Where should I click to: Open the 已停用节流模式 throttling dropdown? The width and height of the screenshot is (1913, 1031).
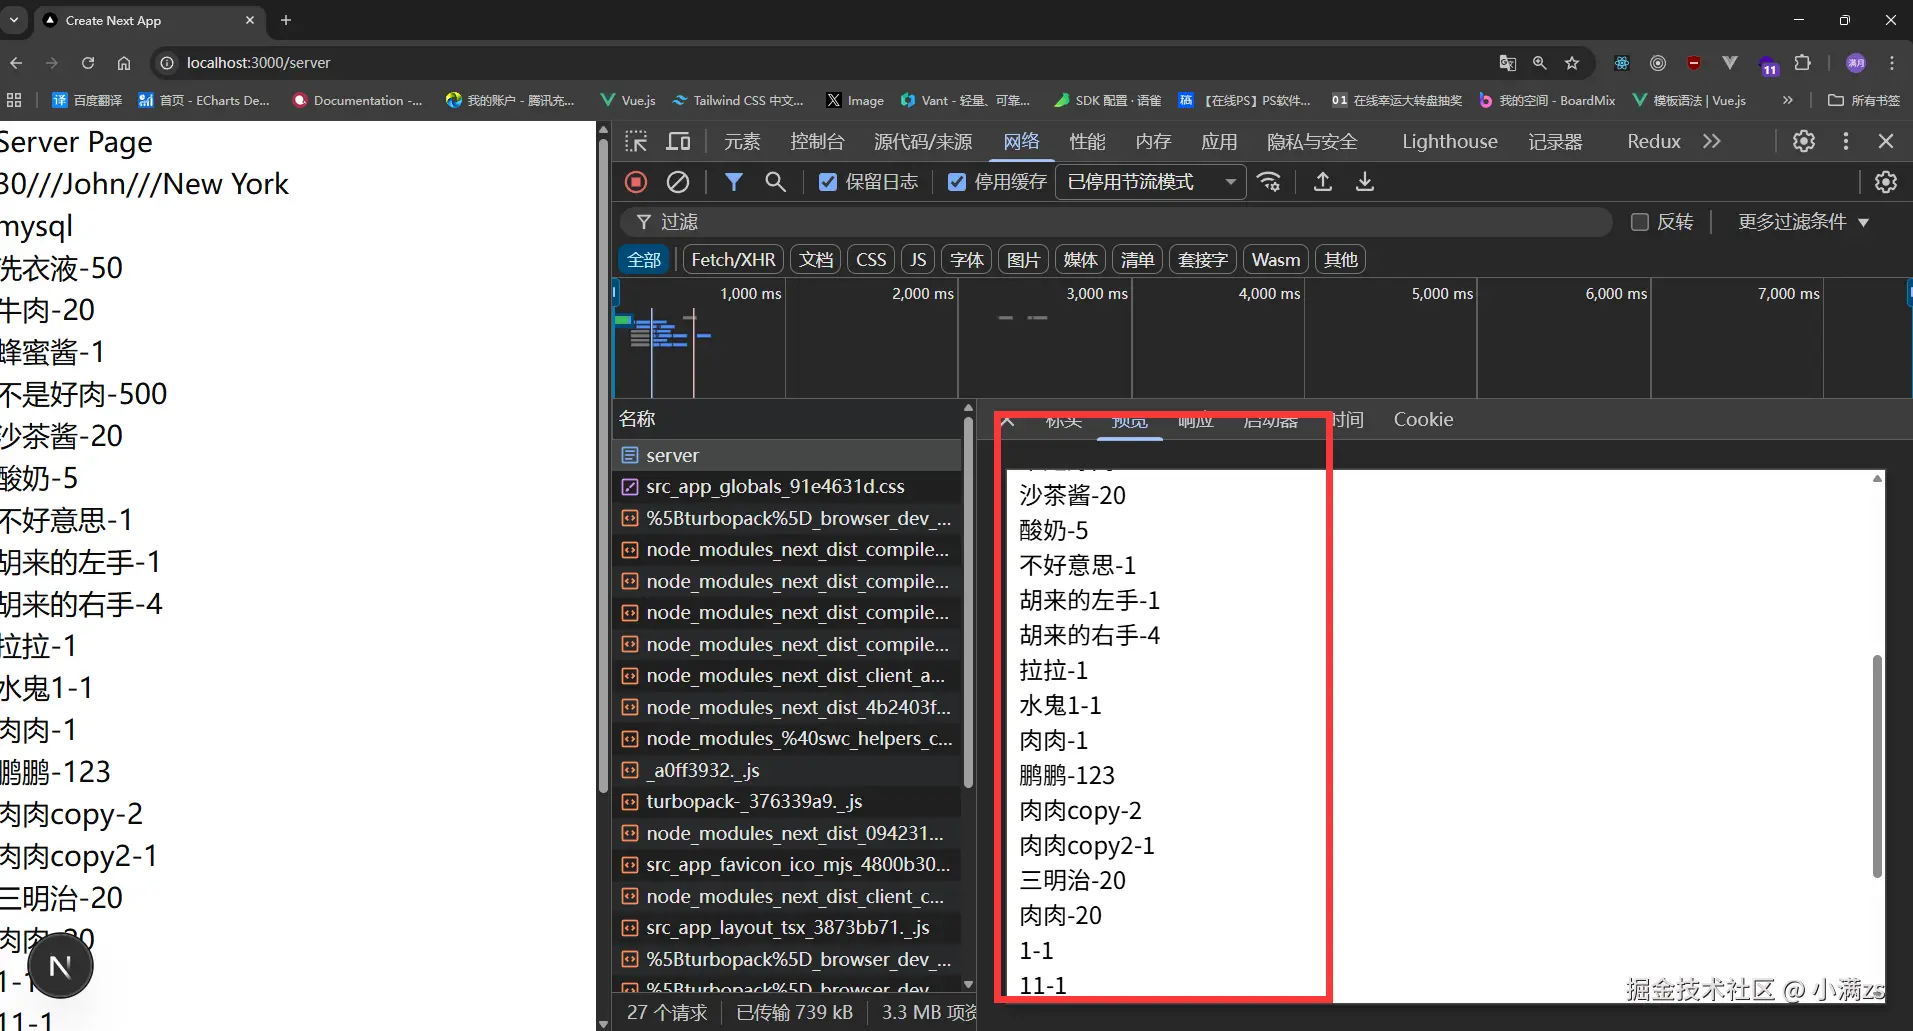tap(1150, 182)
